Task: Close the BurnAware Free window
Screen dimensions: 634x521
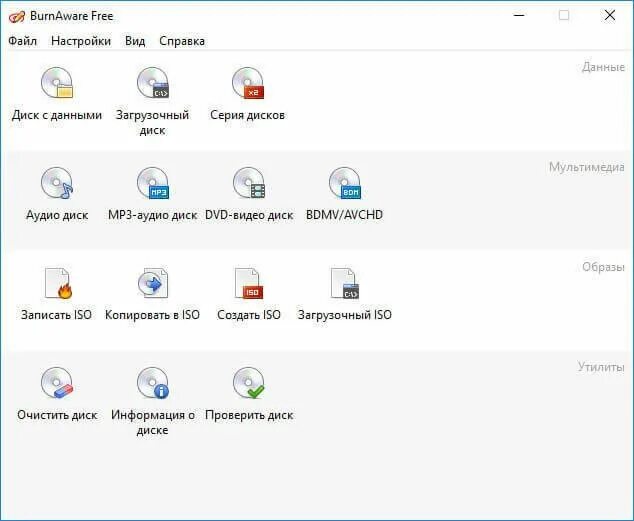Action: pos(610,15)
